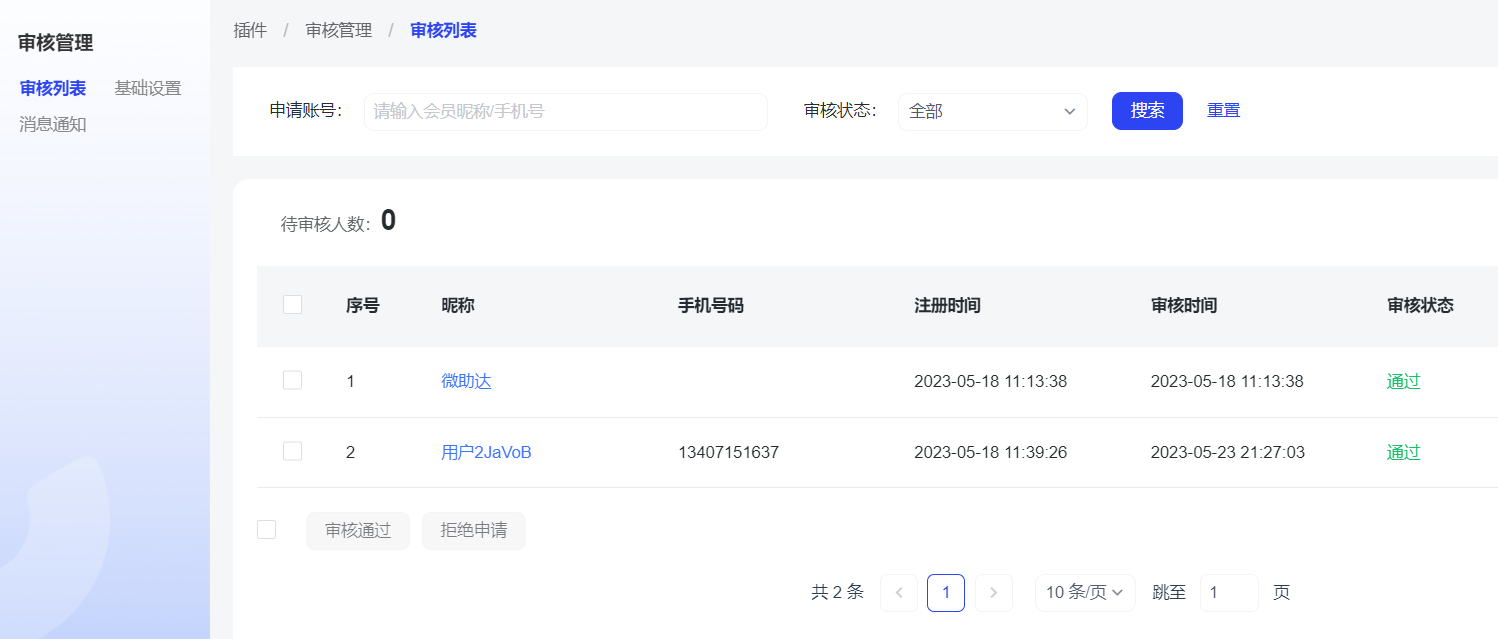Click the 审核状态 column header
The width and height of the screenshot is (1498, 639).
click(x=1420, y=306)
